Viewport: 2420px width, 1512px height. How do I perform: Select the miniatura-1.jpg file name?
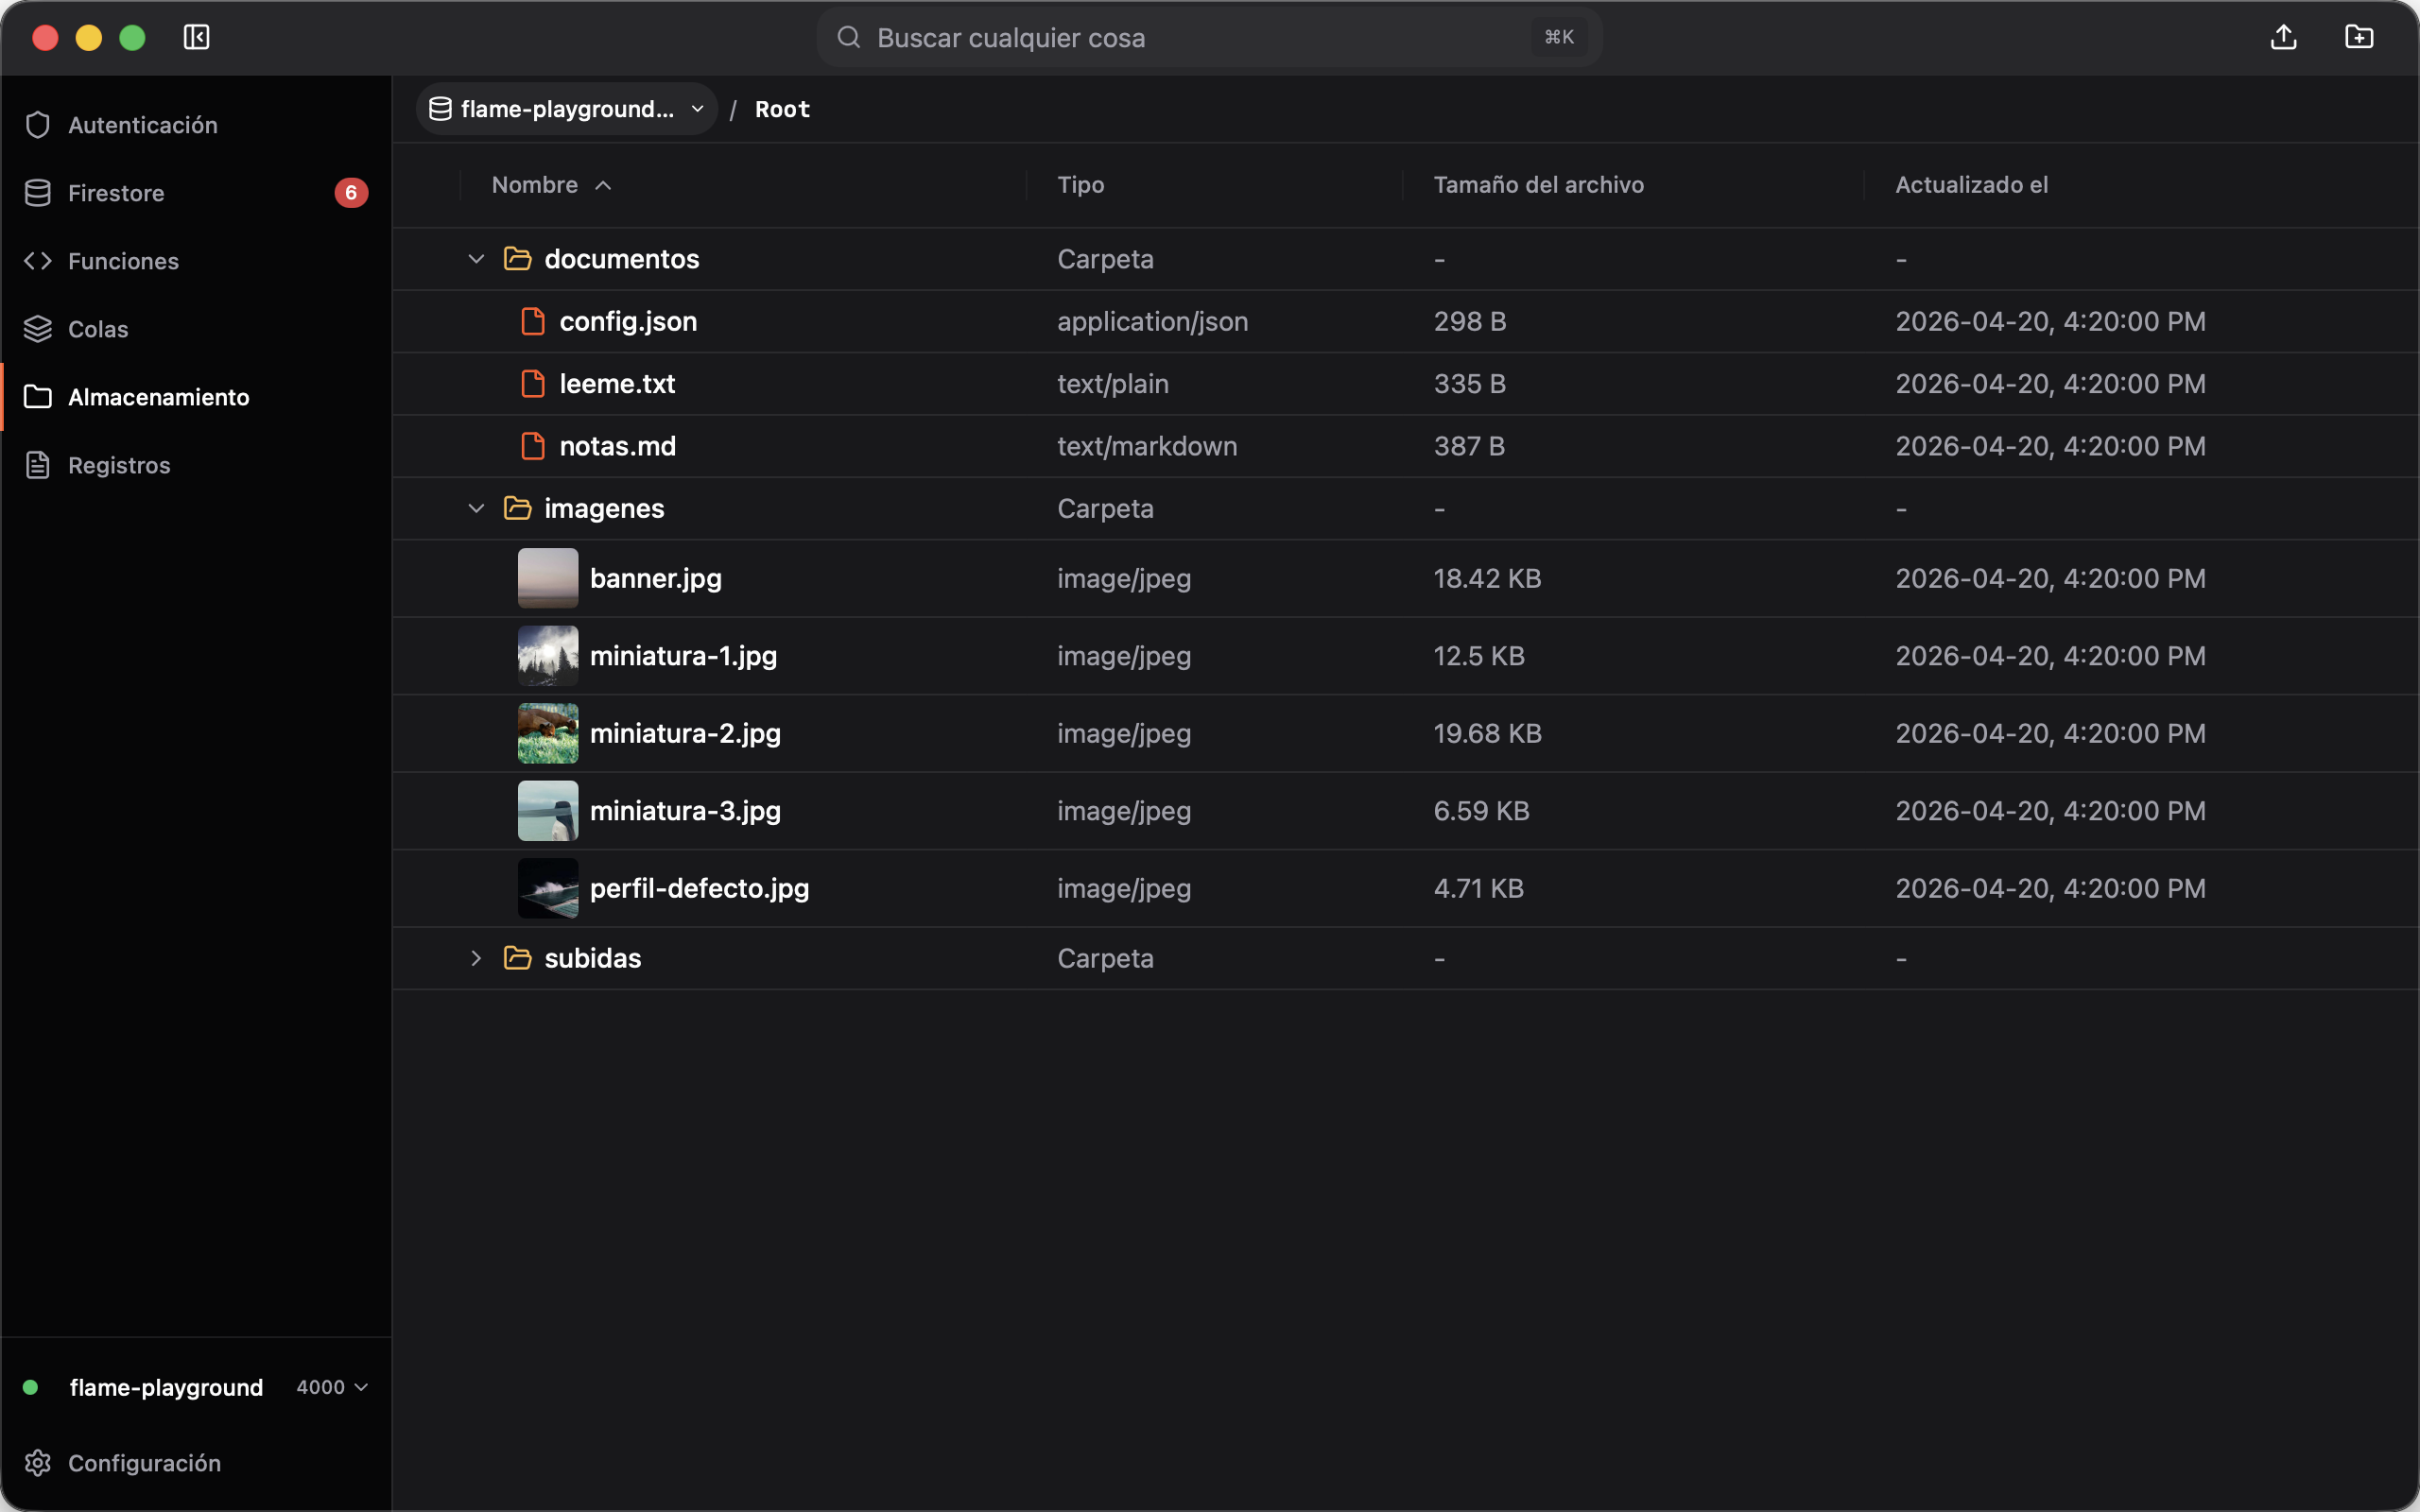click(x=683, y=656)
